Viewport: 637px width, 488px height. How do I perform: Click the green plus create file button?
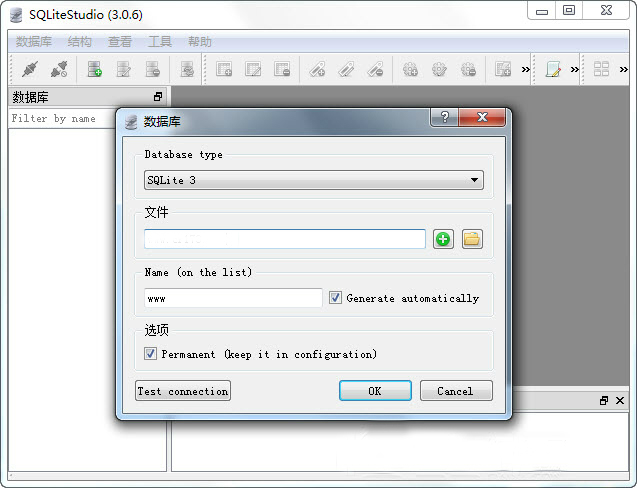[x=443, y=239]
